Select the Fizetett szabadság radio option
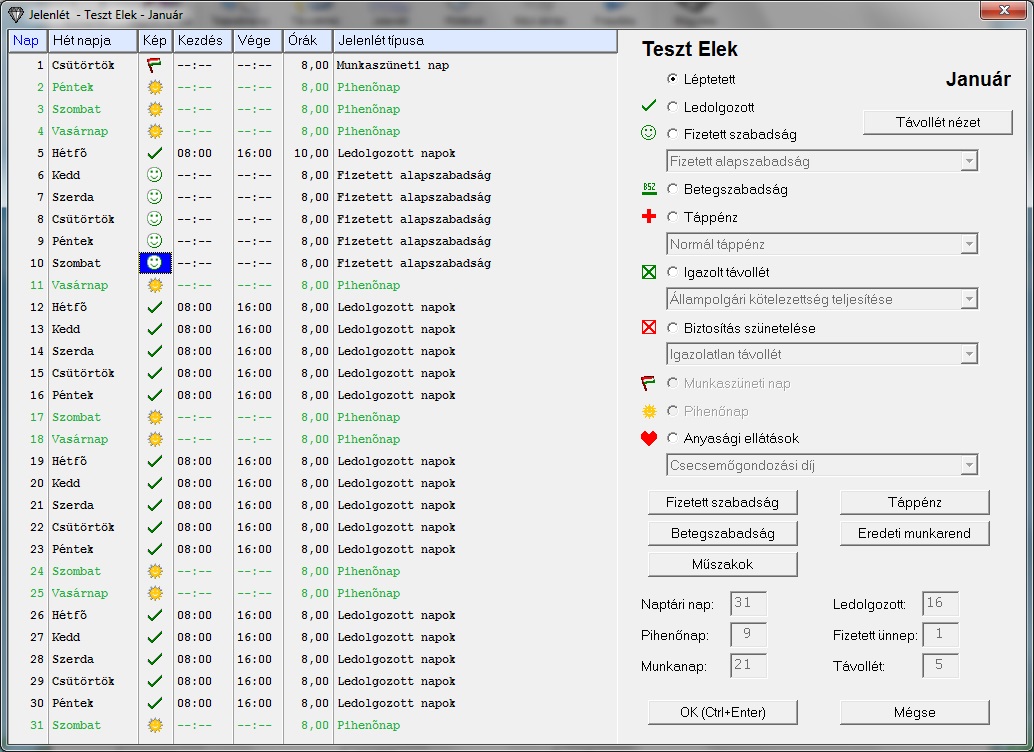Screen dimensions: 1034x752 (672, 134)
